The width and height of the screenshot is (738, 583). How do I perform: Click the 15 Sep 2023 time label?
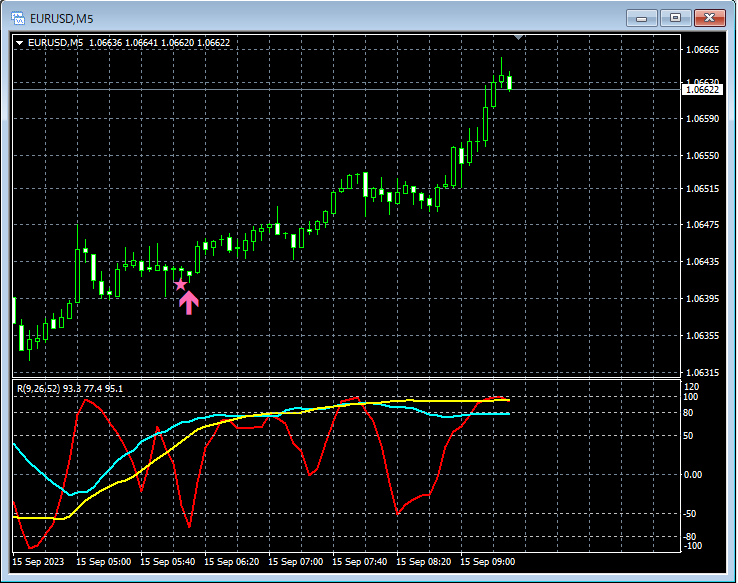click(x=38, y=562)
